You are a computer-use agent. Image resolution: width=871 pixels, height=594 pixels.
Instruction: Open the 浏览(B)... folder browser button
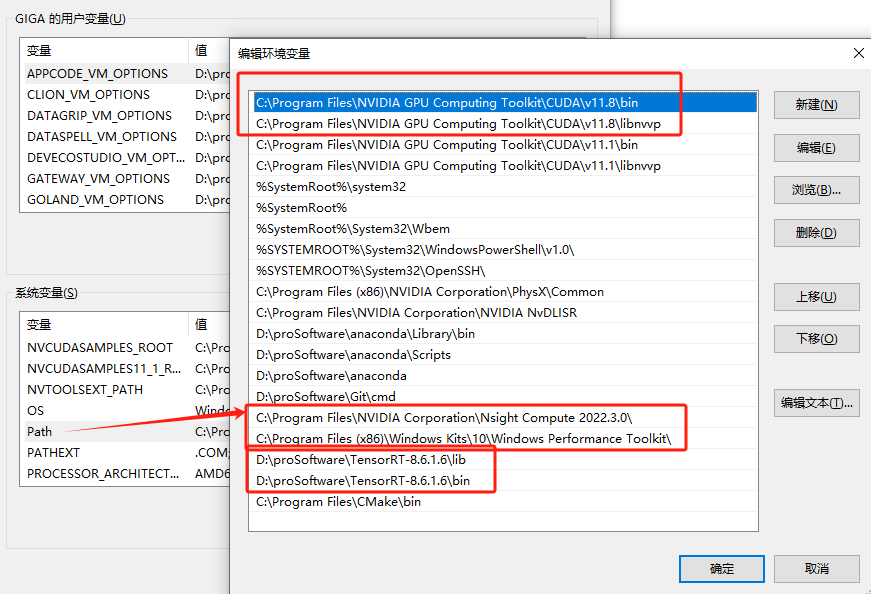click(x=817, y=190)
